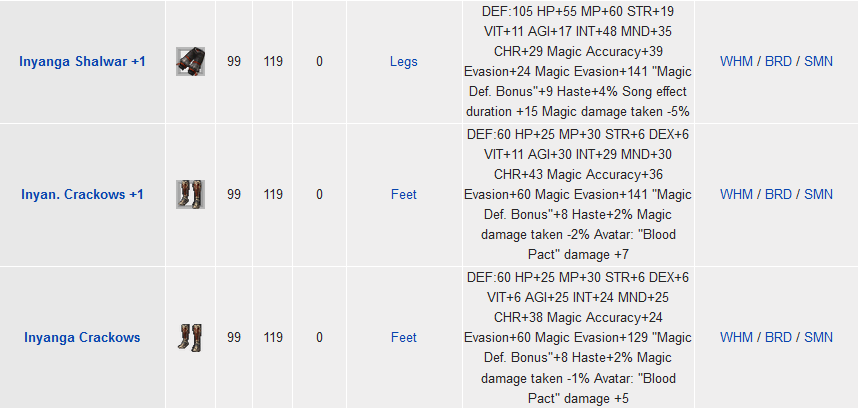The height and width of the screenshot is (408, 858).
Task: Open the Inyan. Crackows +1 item link
Action: point(83,194)
